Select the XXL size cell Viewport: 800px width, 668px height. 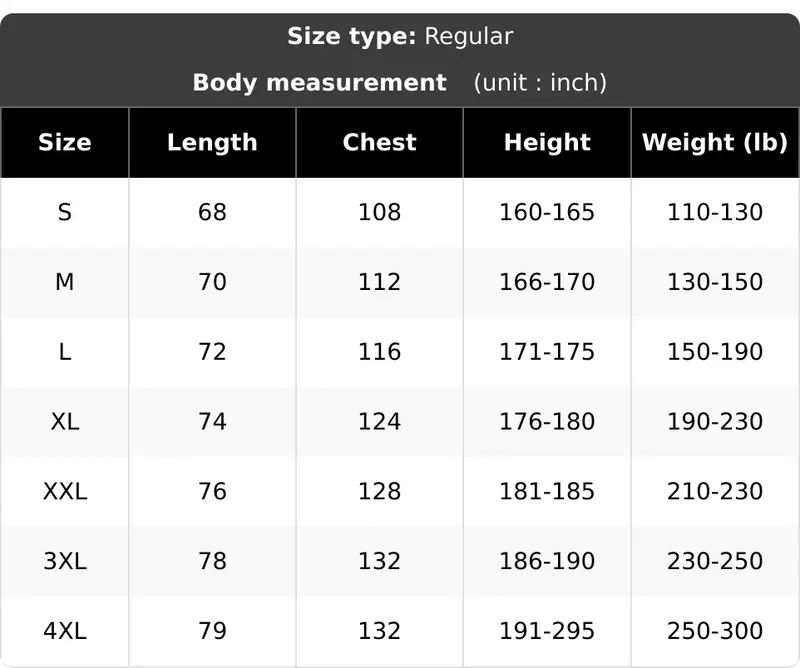pyautogui.click(x=65, y=491)
